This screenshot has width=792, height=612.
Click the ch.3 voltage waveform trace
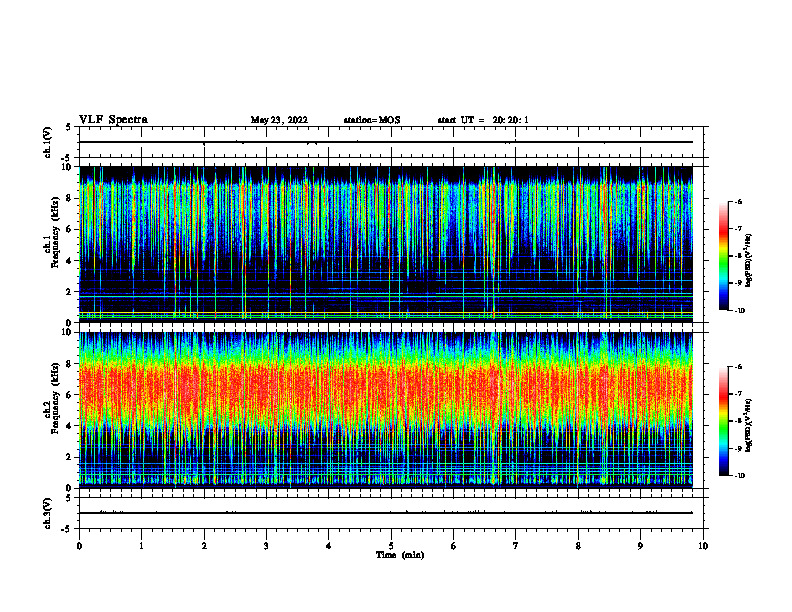click(x=386, y=513)
